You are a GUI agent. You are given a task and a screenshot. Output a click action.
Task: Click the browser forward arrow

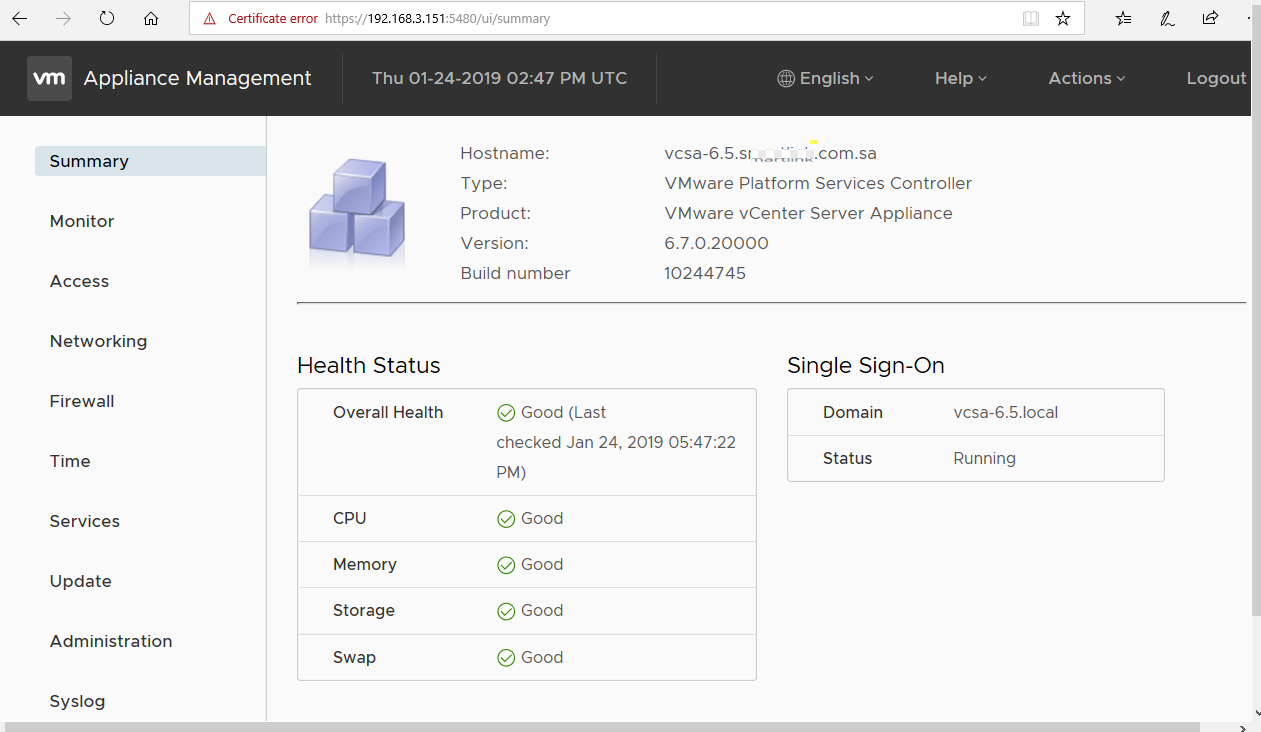click(63, 18)
